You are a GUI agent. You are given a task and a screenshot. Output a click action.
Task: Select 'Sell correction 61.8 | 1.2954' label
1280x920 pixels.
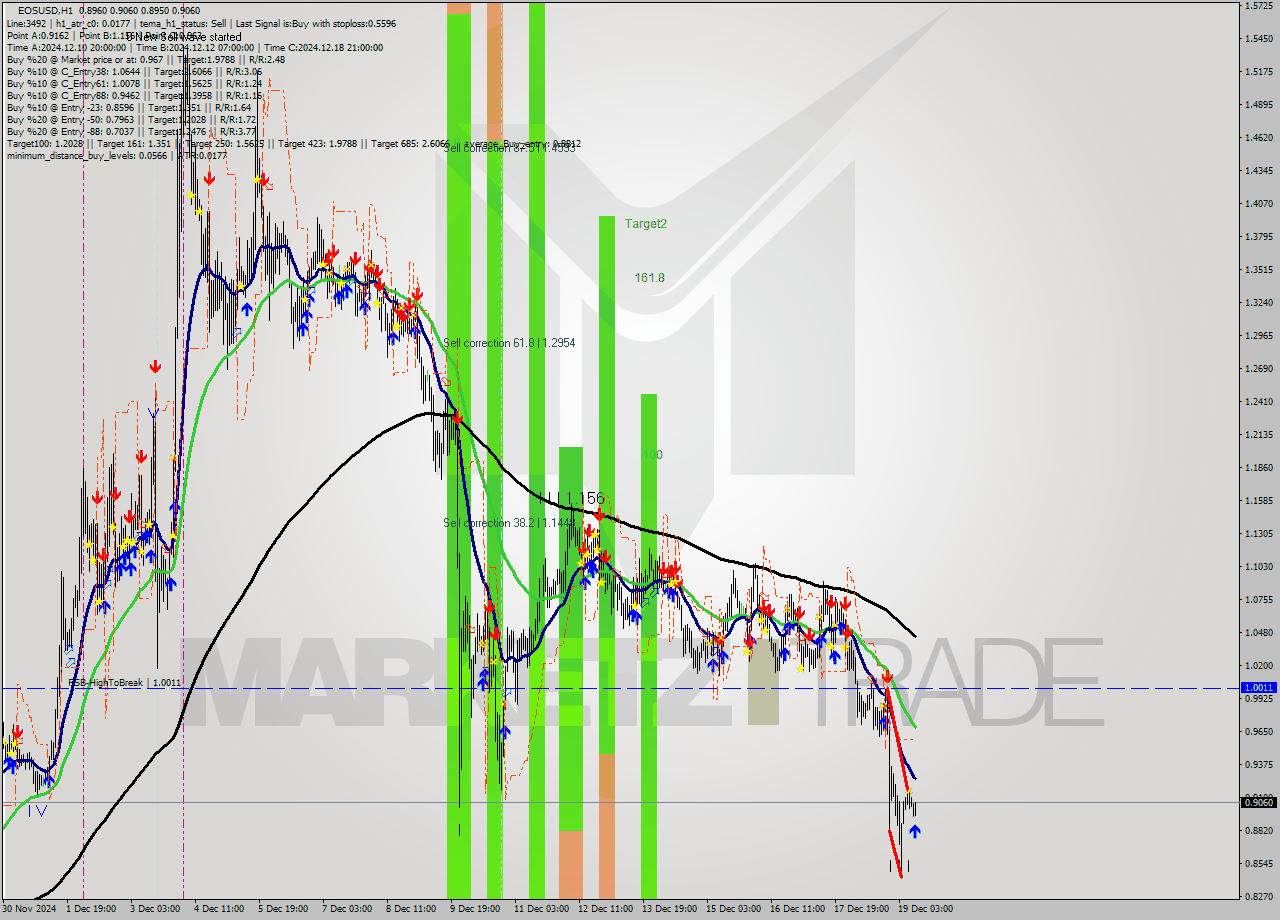tap(509, 343)
